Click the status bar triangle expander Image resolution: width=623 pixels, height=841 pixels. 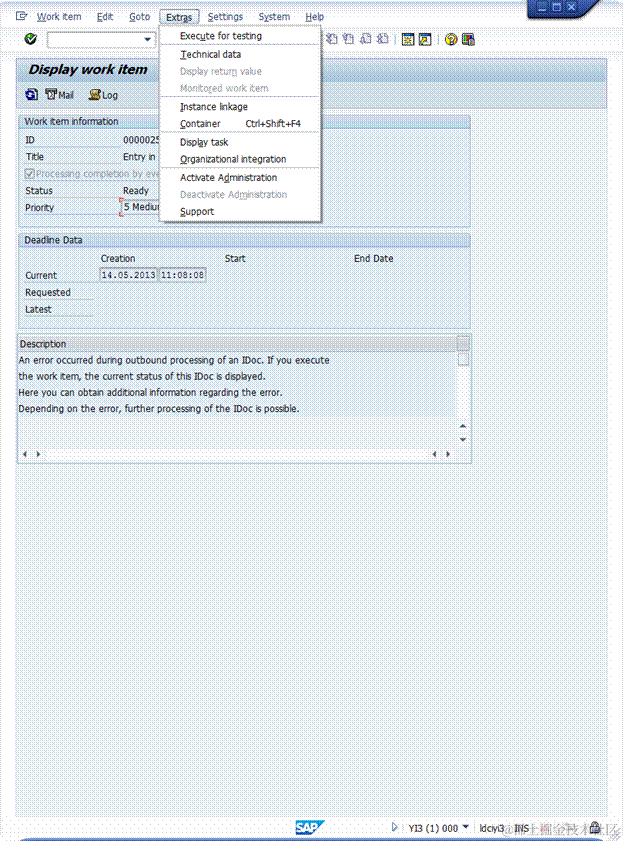click(395, 828)
